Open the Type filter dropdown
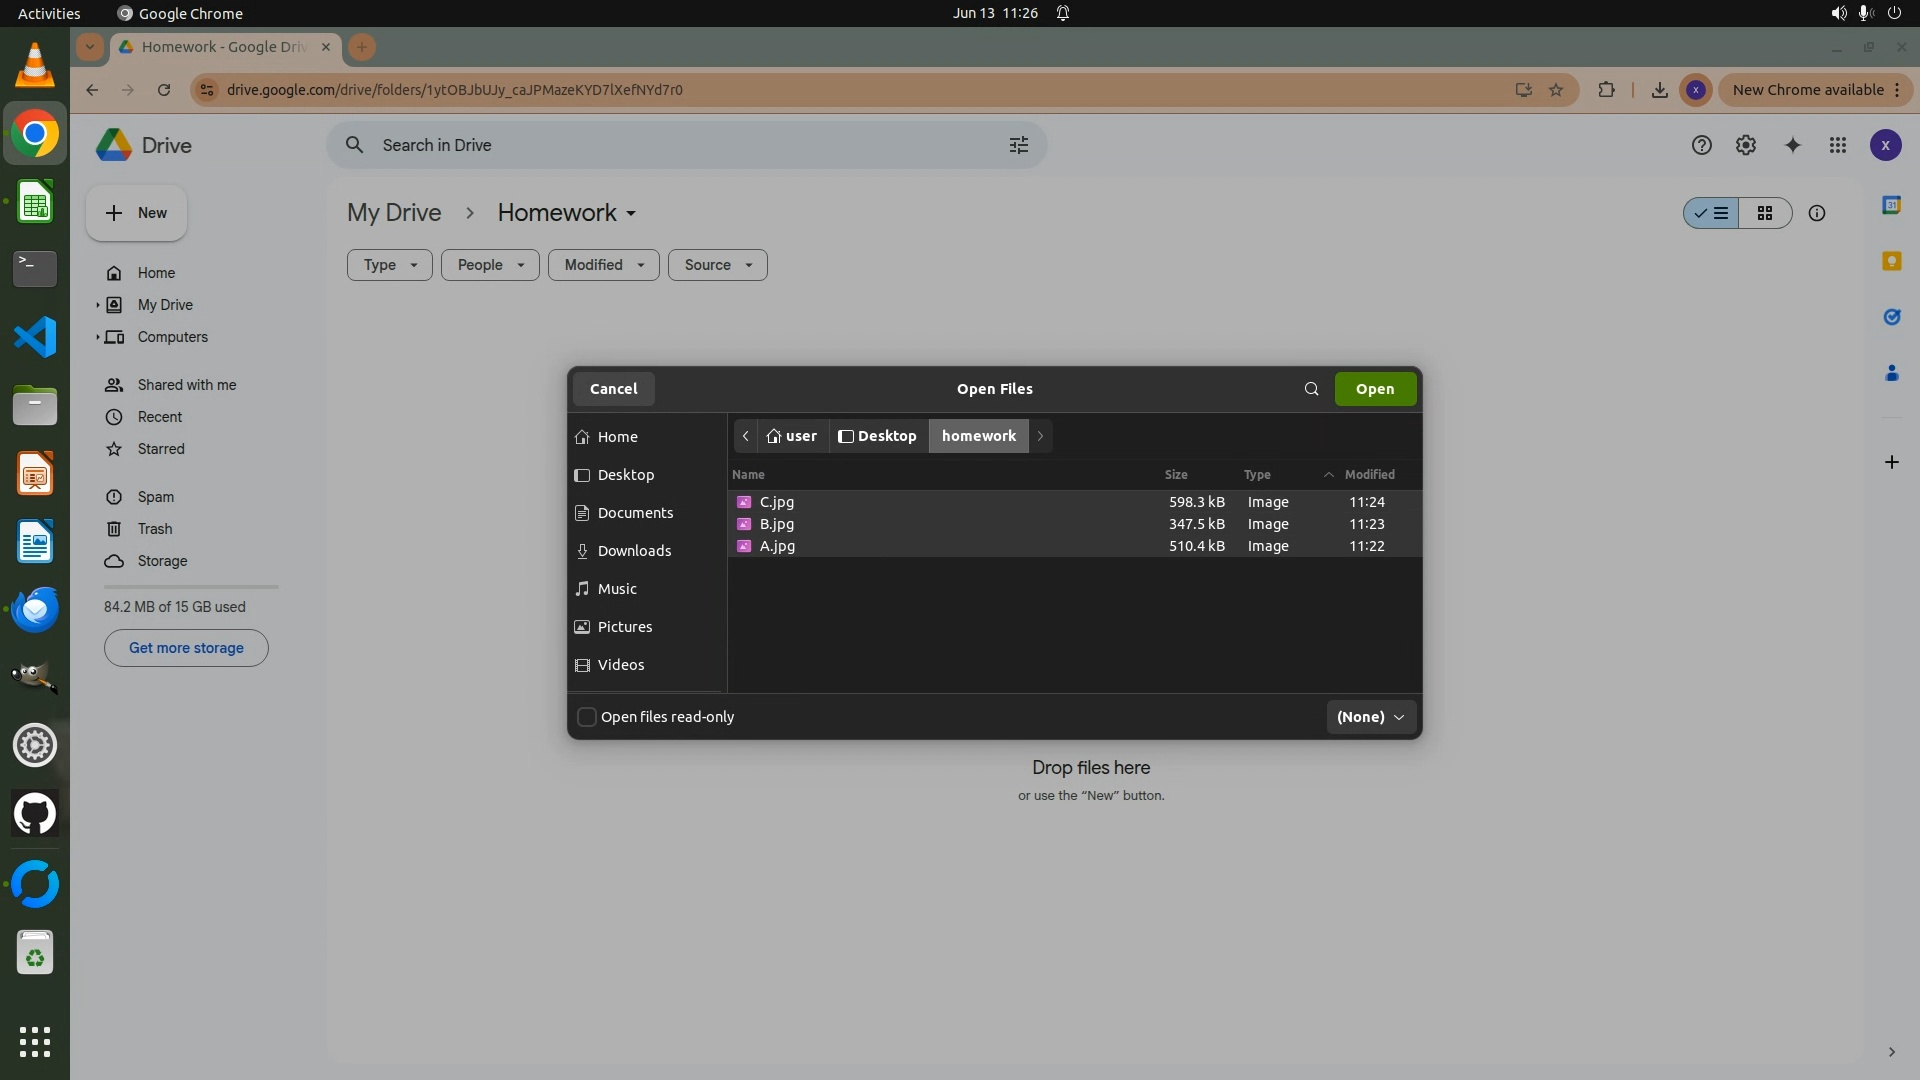The height and width of the screenshot is (1080, 1920). (x=389, y=265)
